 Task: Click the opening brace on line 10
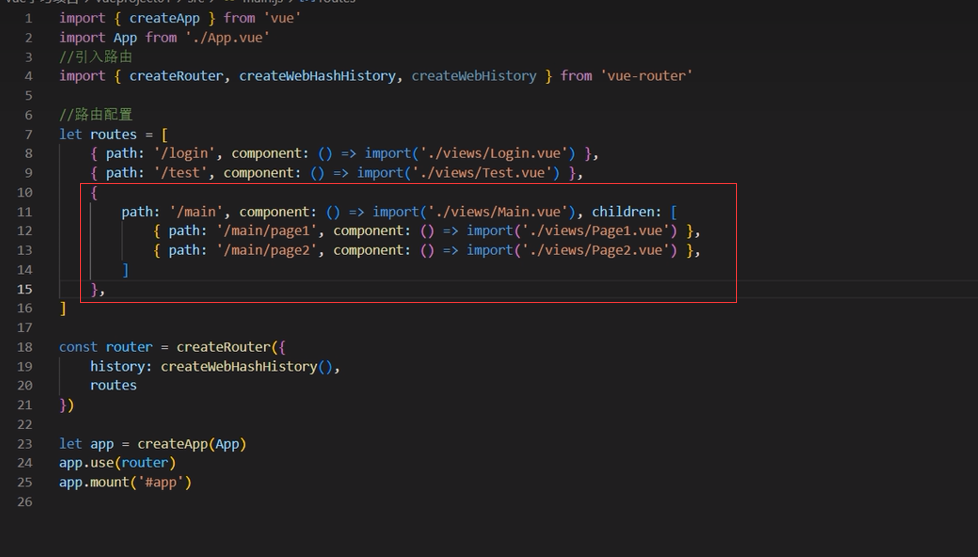pos(94,193)
